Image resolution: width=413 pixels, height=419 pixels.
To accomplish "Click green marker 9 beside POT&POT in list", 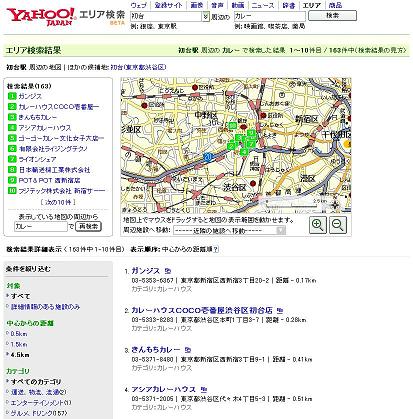I will click(x=12, y=180).
